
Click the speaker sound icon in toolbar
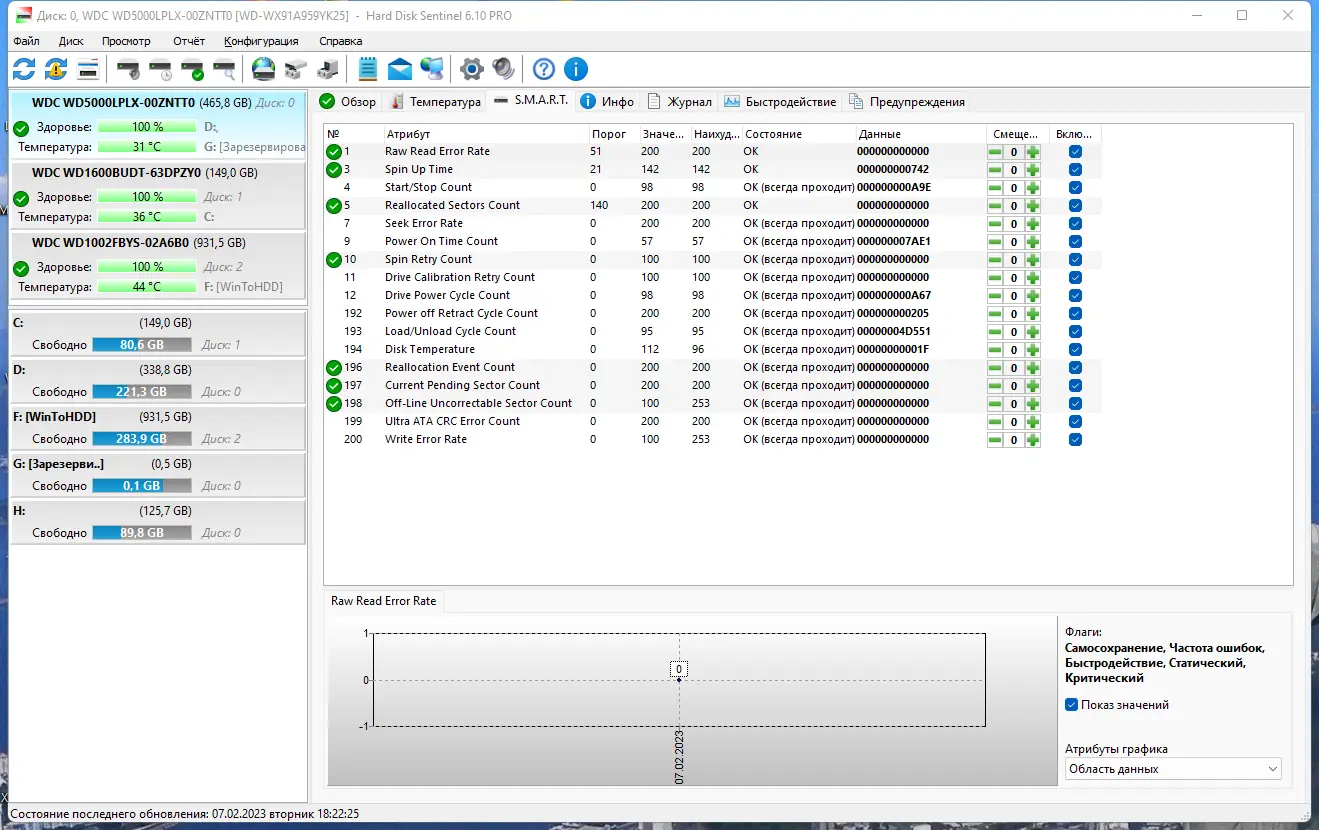coord(503,69)
